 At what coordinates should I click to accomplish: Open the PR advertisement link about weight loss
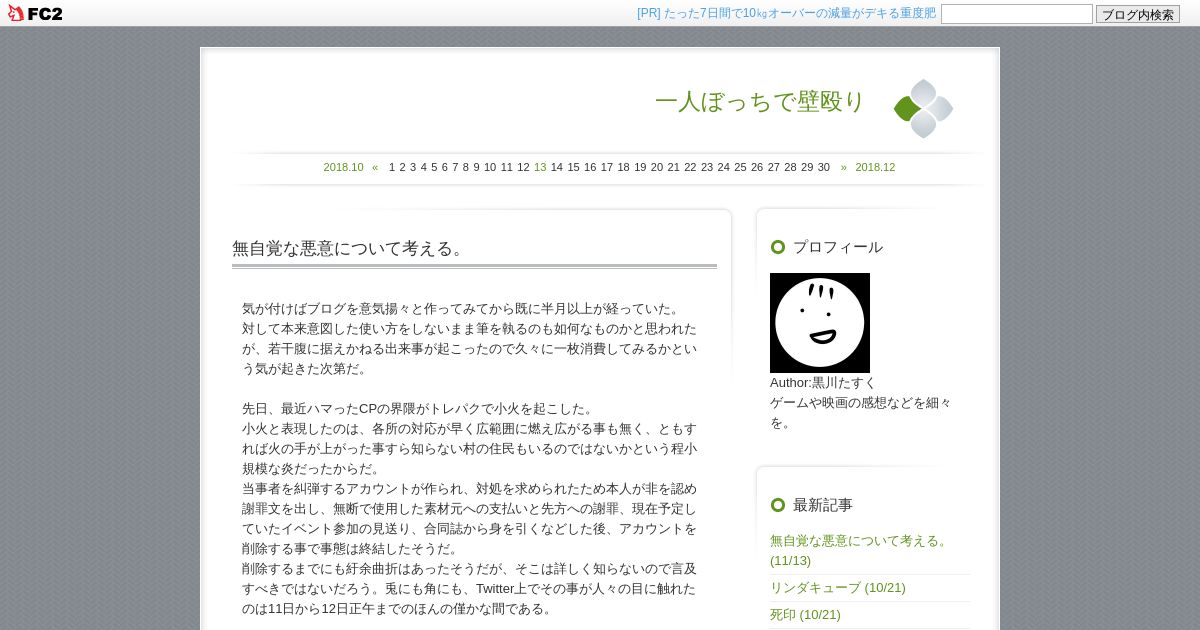pos(786,13)
